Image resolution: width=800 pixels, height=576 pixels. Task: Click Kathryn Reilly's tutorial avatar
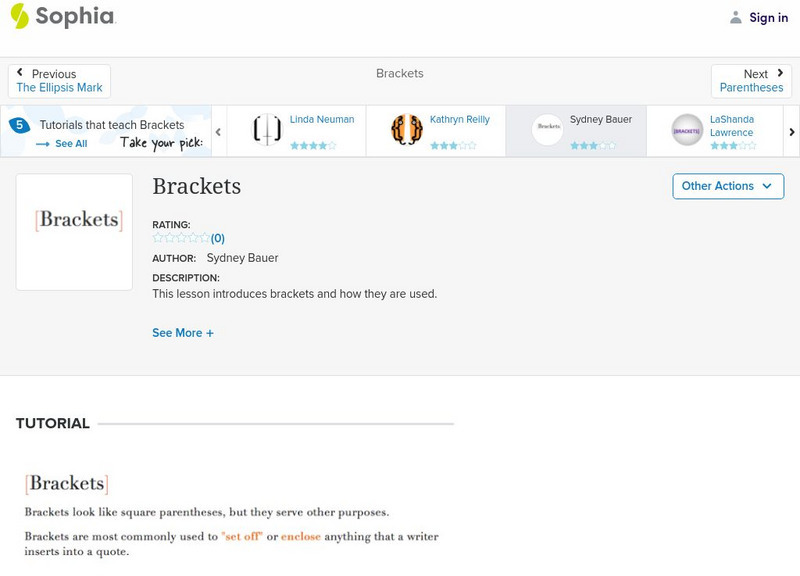coord(407,130)
